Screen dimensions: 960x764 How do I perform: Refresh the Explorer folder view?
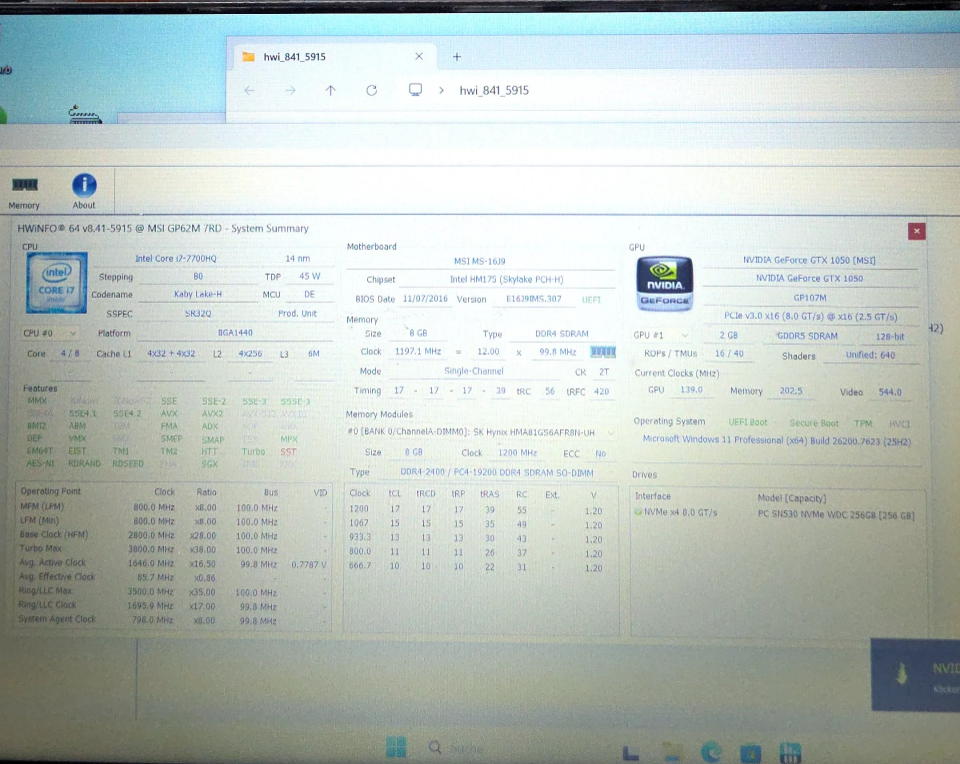pos(372,91)
